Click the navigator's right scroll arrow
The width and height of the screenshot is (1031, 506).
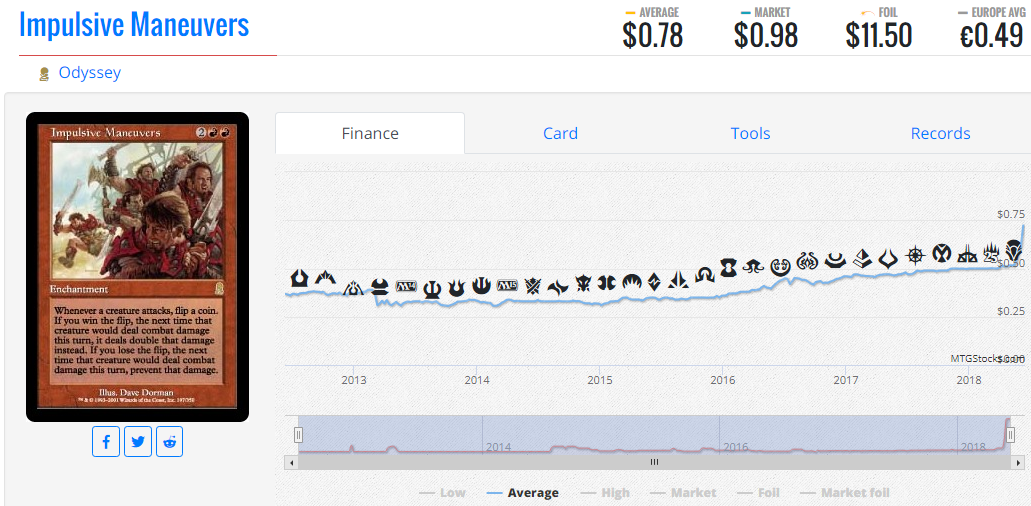coord(1019,462)
